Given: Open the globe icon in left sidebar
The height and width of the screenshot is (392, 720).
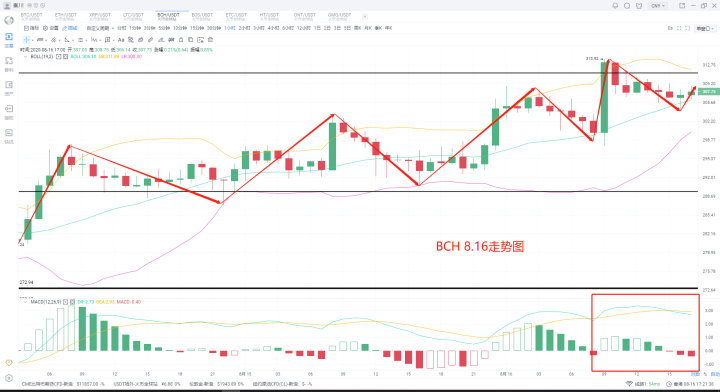Looking at the screenshot, I should tap(9, 20).
